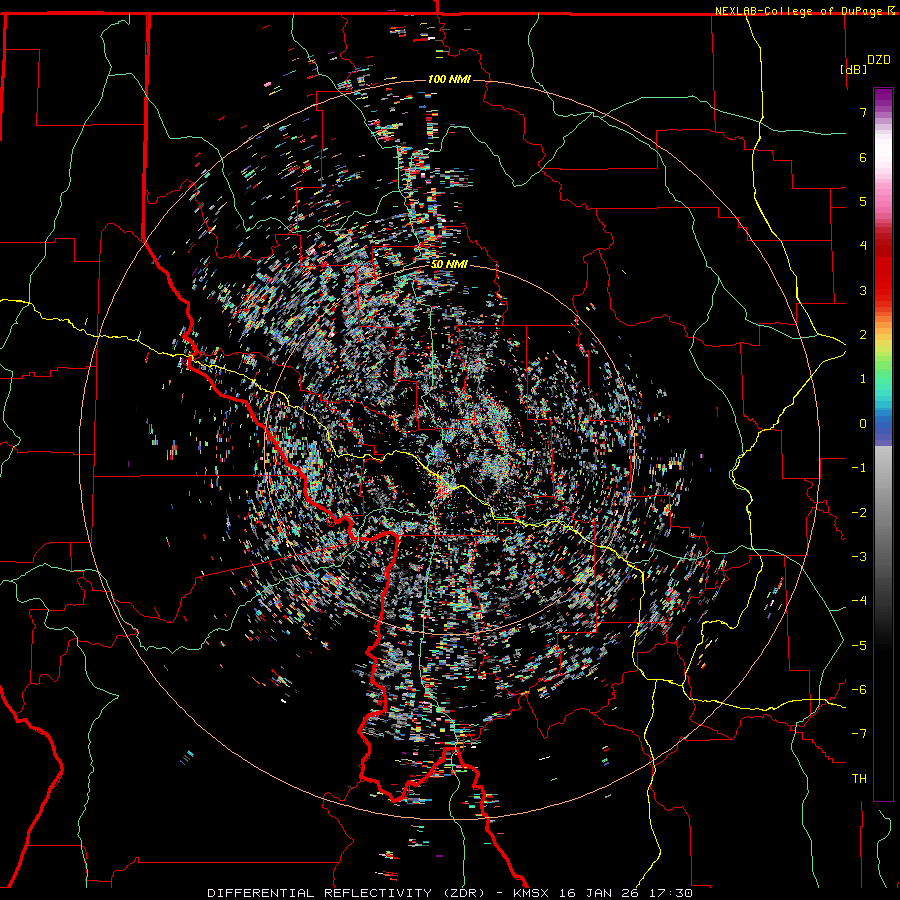The height and width of the screenshot is (900, 900).
Task: Click the 'KMSX' station identifier in caption
Action: pyautogui.click(x=533, y=893)
